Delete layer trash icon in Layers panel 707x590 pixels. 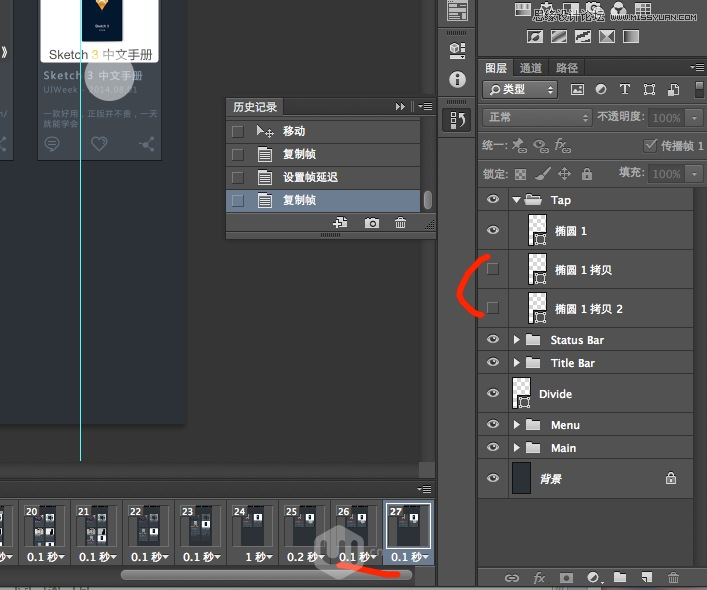click(673, 577)
